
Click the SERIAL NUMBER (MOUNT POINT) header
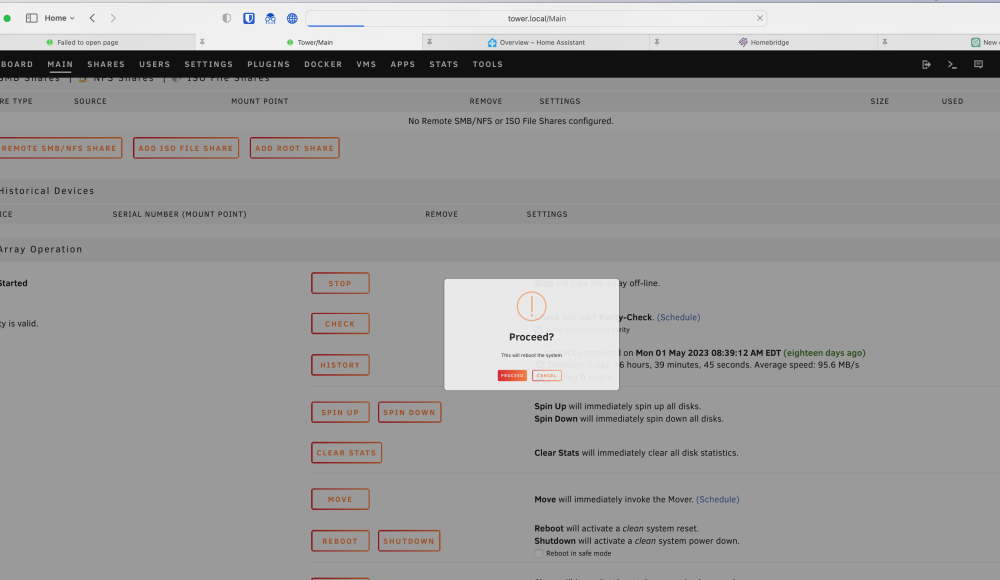pos(179,214)
